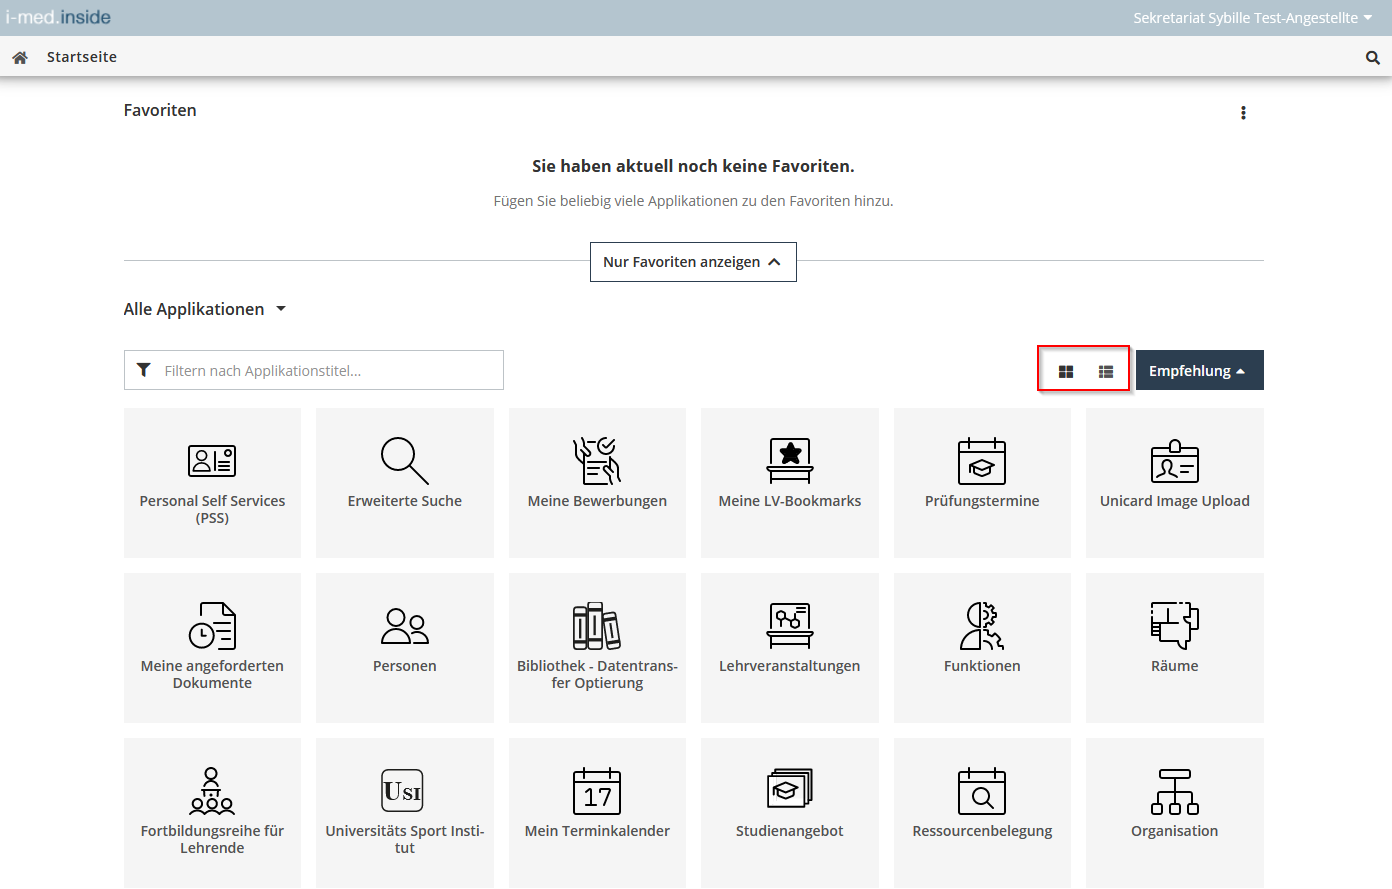Screen dimensions: 1392x889
Task: Open Fortbildungsreihe für Lehrende icon
Action: [212, 790]
